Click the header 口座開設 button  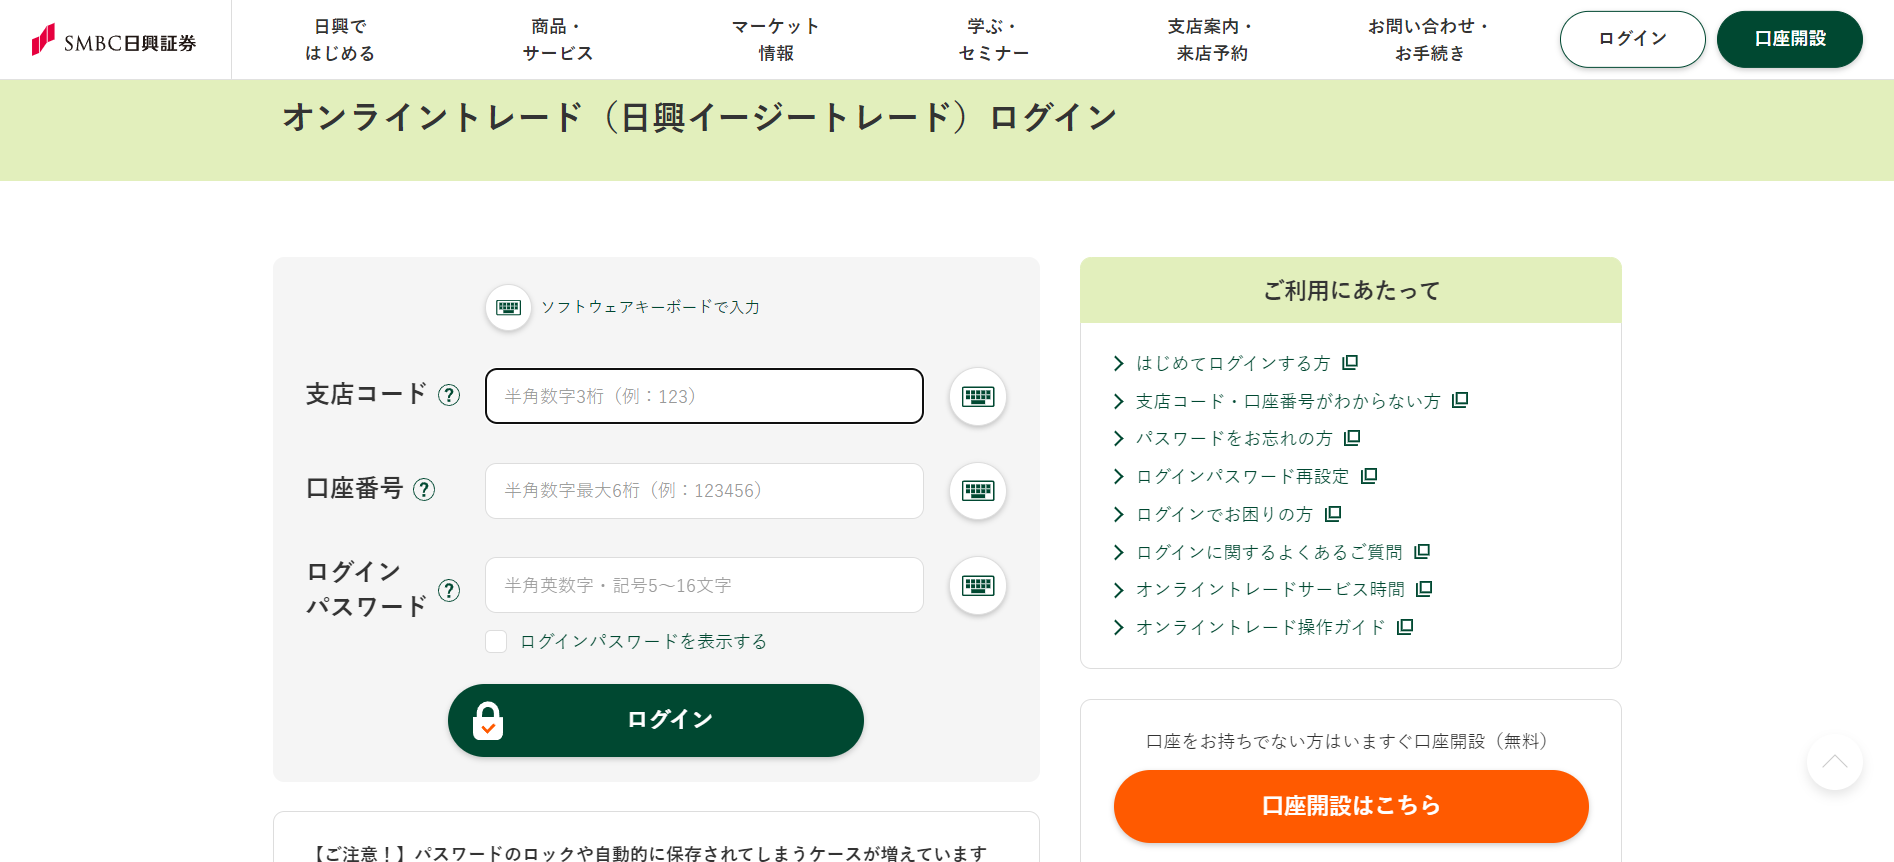[x=1790, y=39]
